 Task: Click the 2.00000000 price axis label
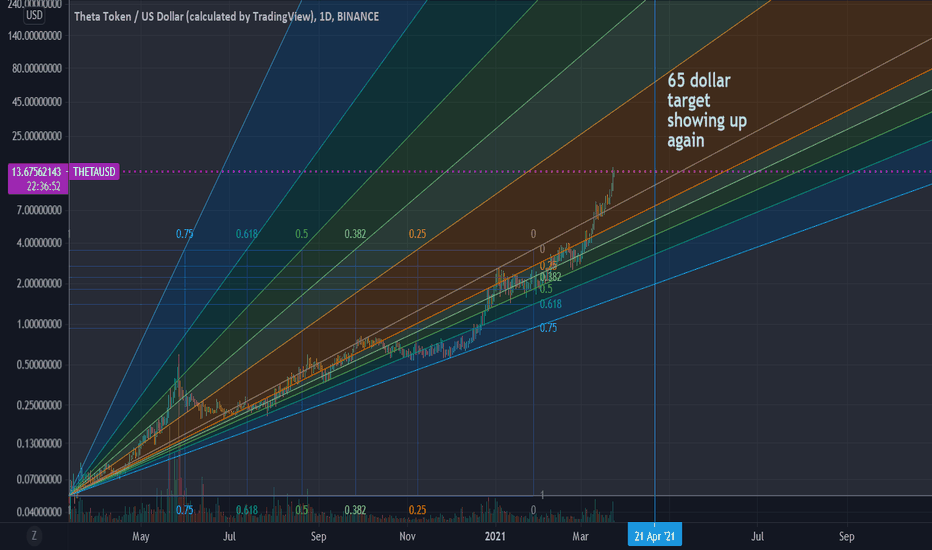39,284
